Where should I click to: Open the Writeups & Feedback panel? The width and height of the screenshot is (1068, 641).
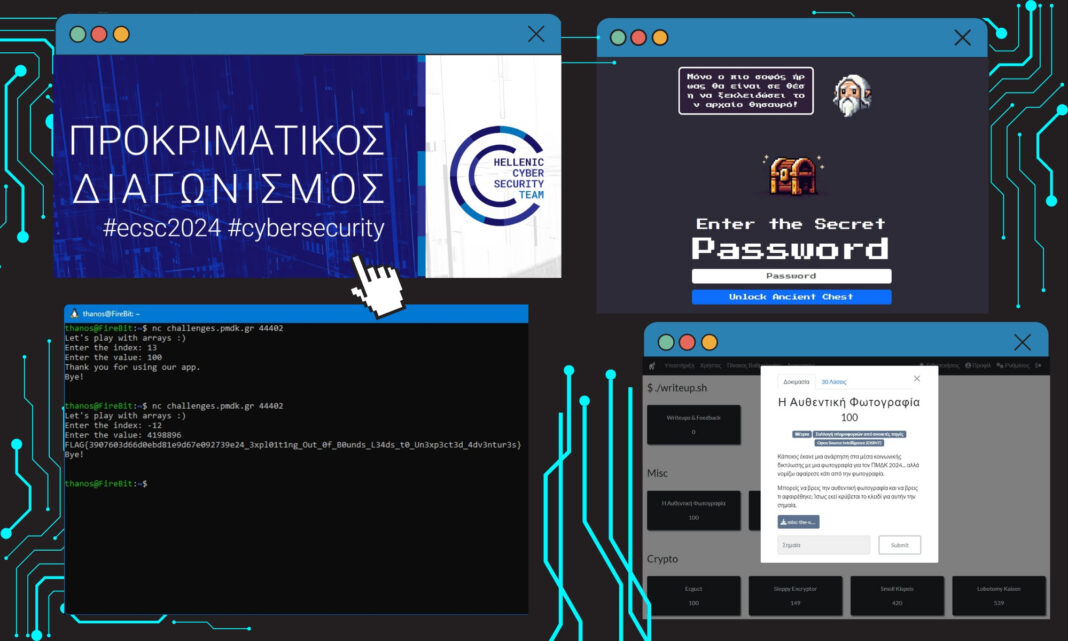694,423
